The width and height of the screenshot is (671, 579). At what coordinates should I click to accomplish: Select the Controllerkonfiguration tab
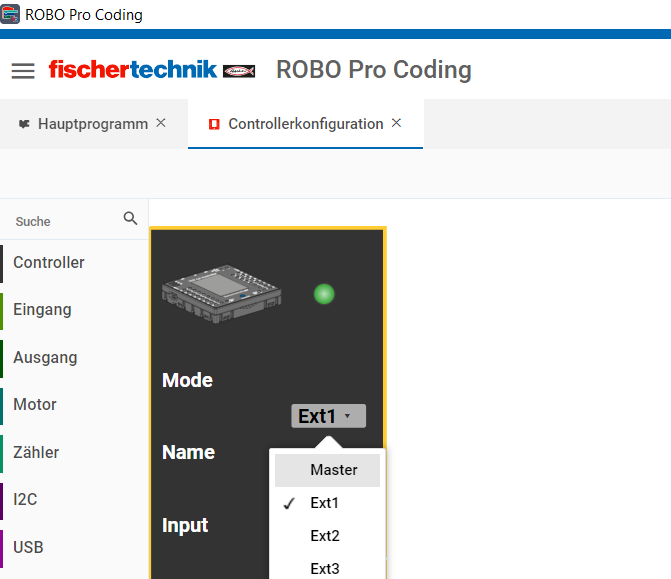point(306,124)
